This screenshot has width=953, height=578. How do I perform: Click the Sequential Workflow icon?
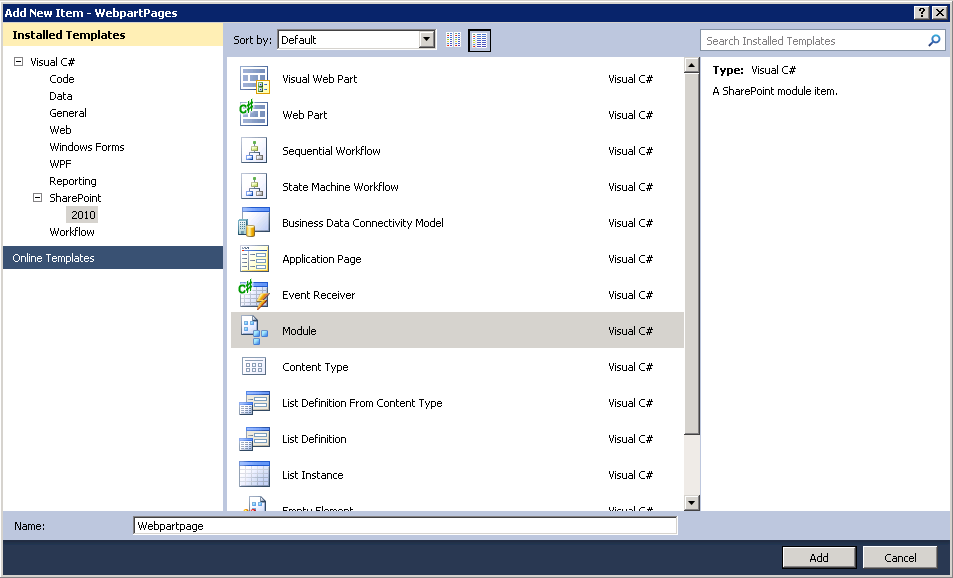[253, 151]
